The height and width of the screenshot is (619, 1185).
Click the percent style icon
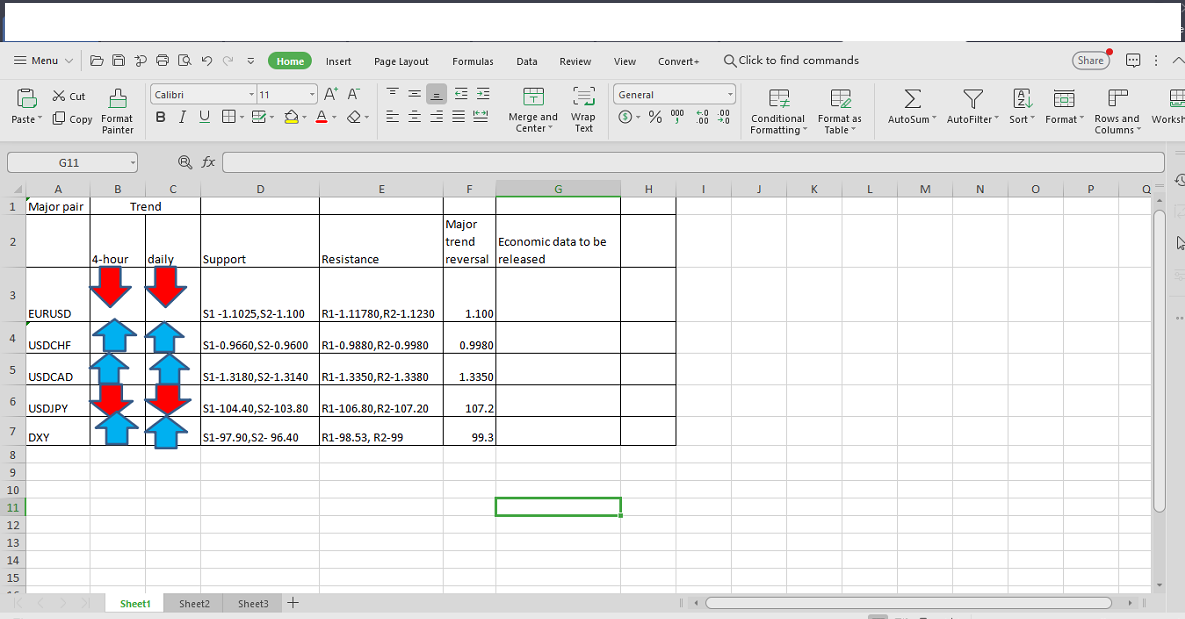click(x=655, y=117)
